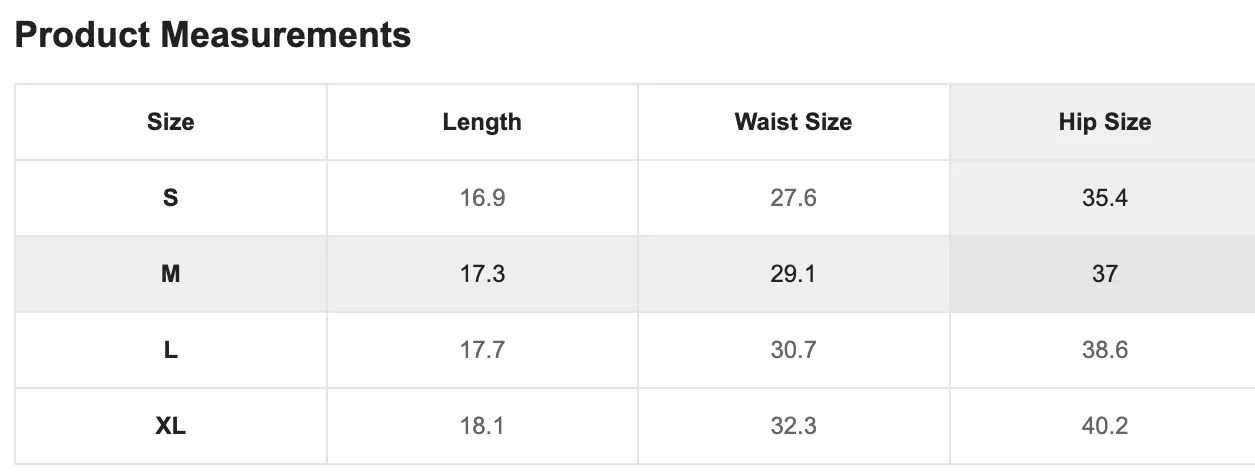Select the Hip Size column header
1255x475 pixels.
point(1104,122)
